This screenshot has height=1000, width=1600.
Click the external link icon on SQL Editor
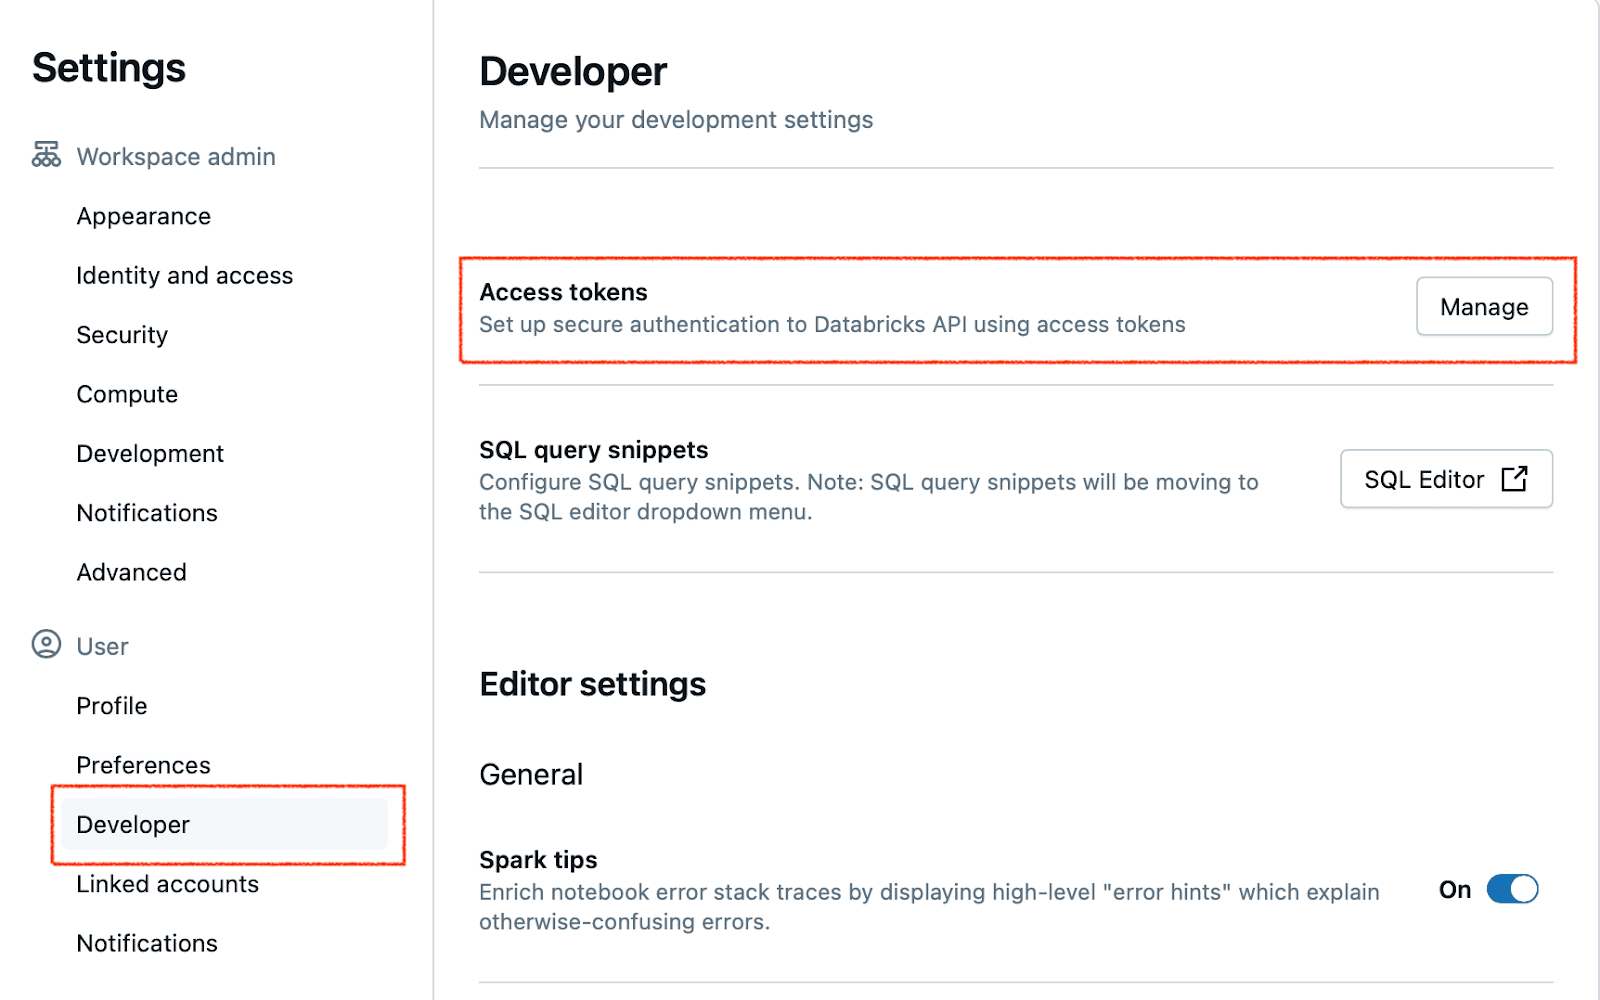1514,479
